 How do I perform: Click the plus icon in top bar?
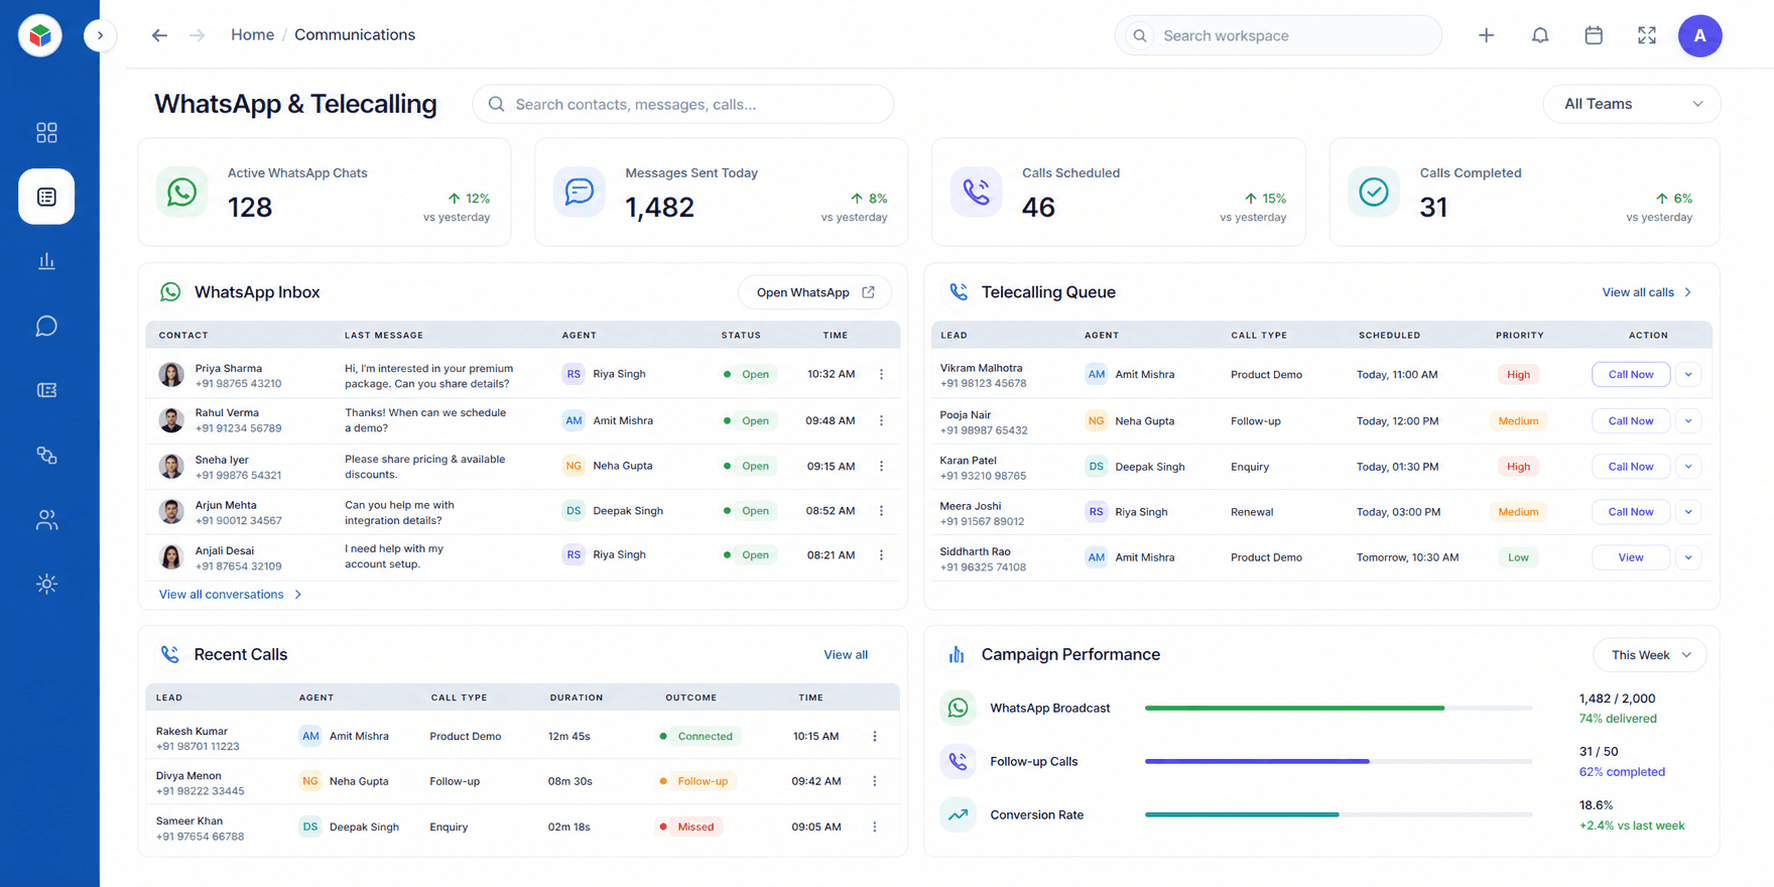[x=1486, y=35]
